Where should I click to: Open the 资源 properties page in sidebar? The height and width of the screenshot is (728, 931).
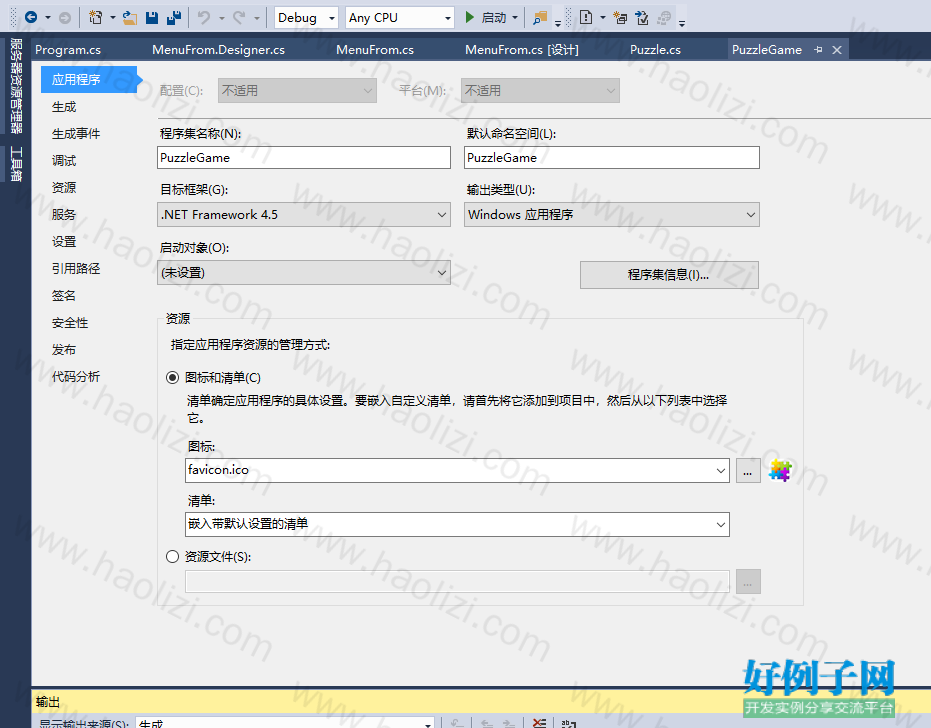pyautogui.click(x=64, y=188)
